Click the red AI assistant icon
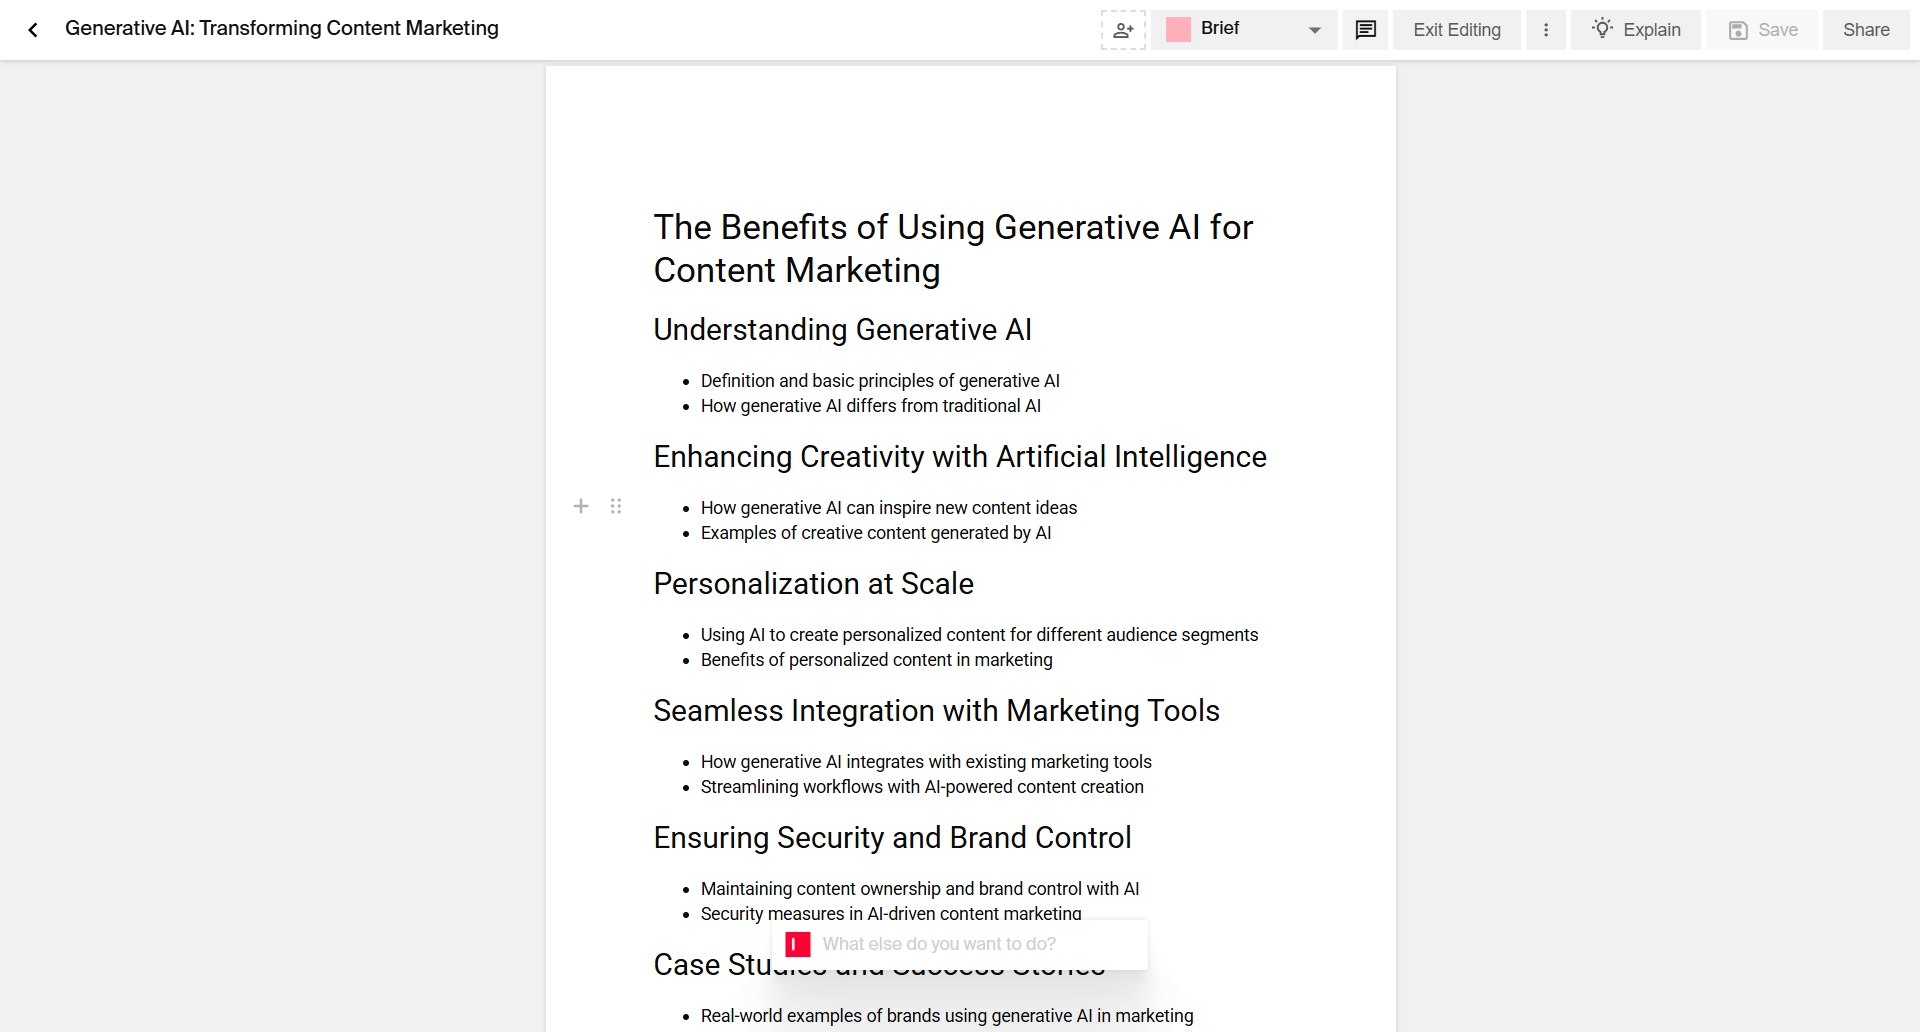 click(798, 944)
